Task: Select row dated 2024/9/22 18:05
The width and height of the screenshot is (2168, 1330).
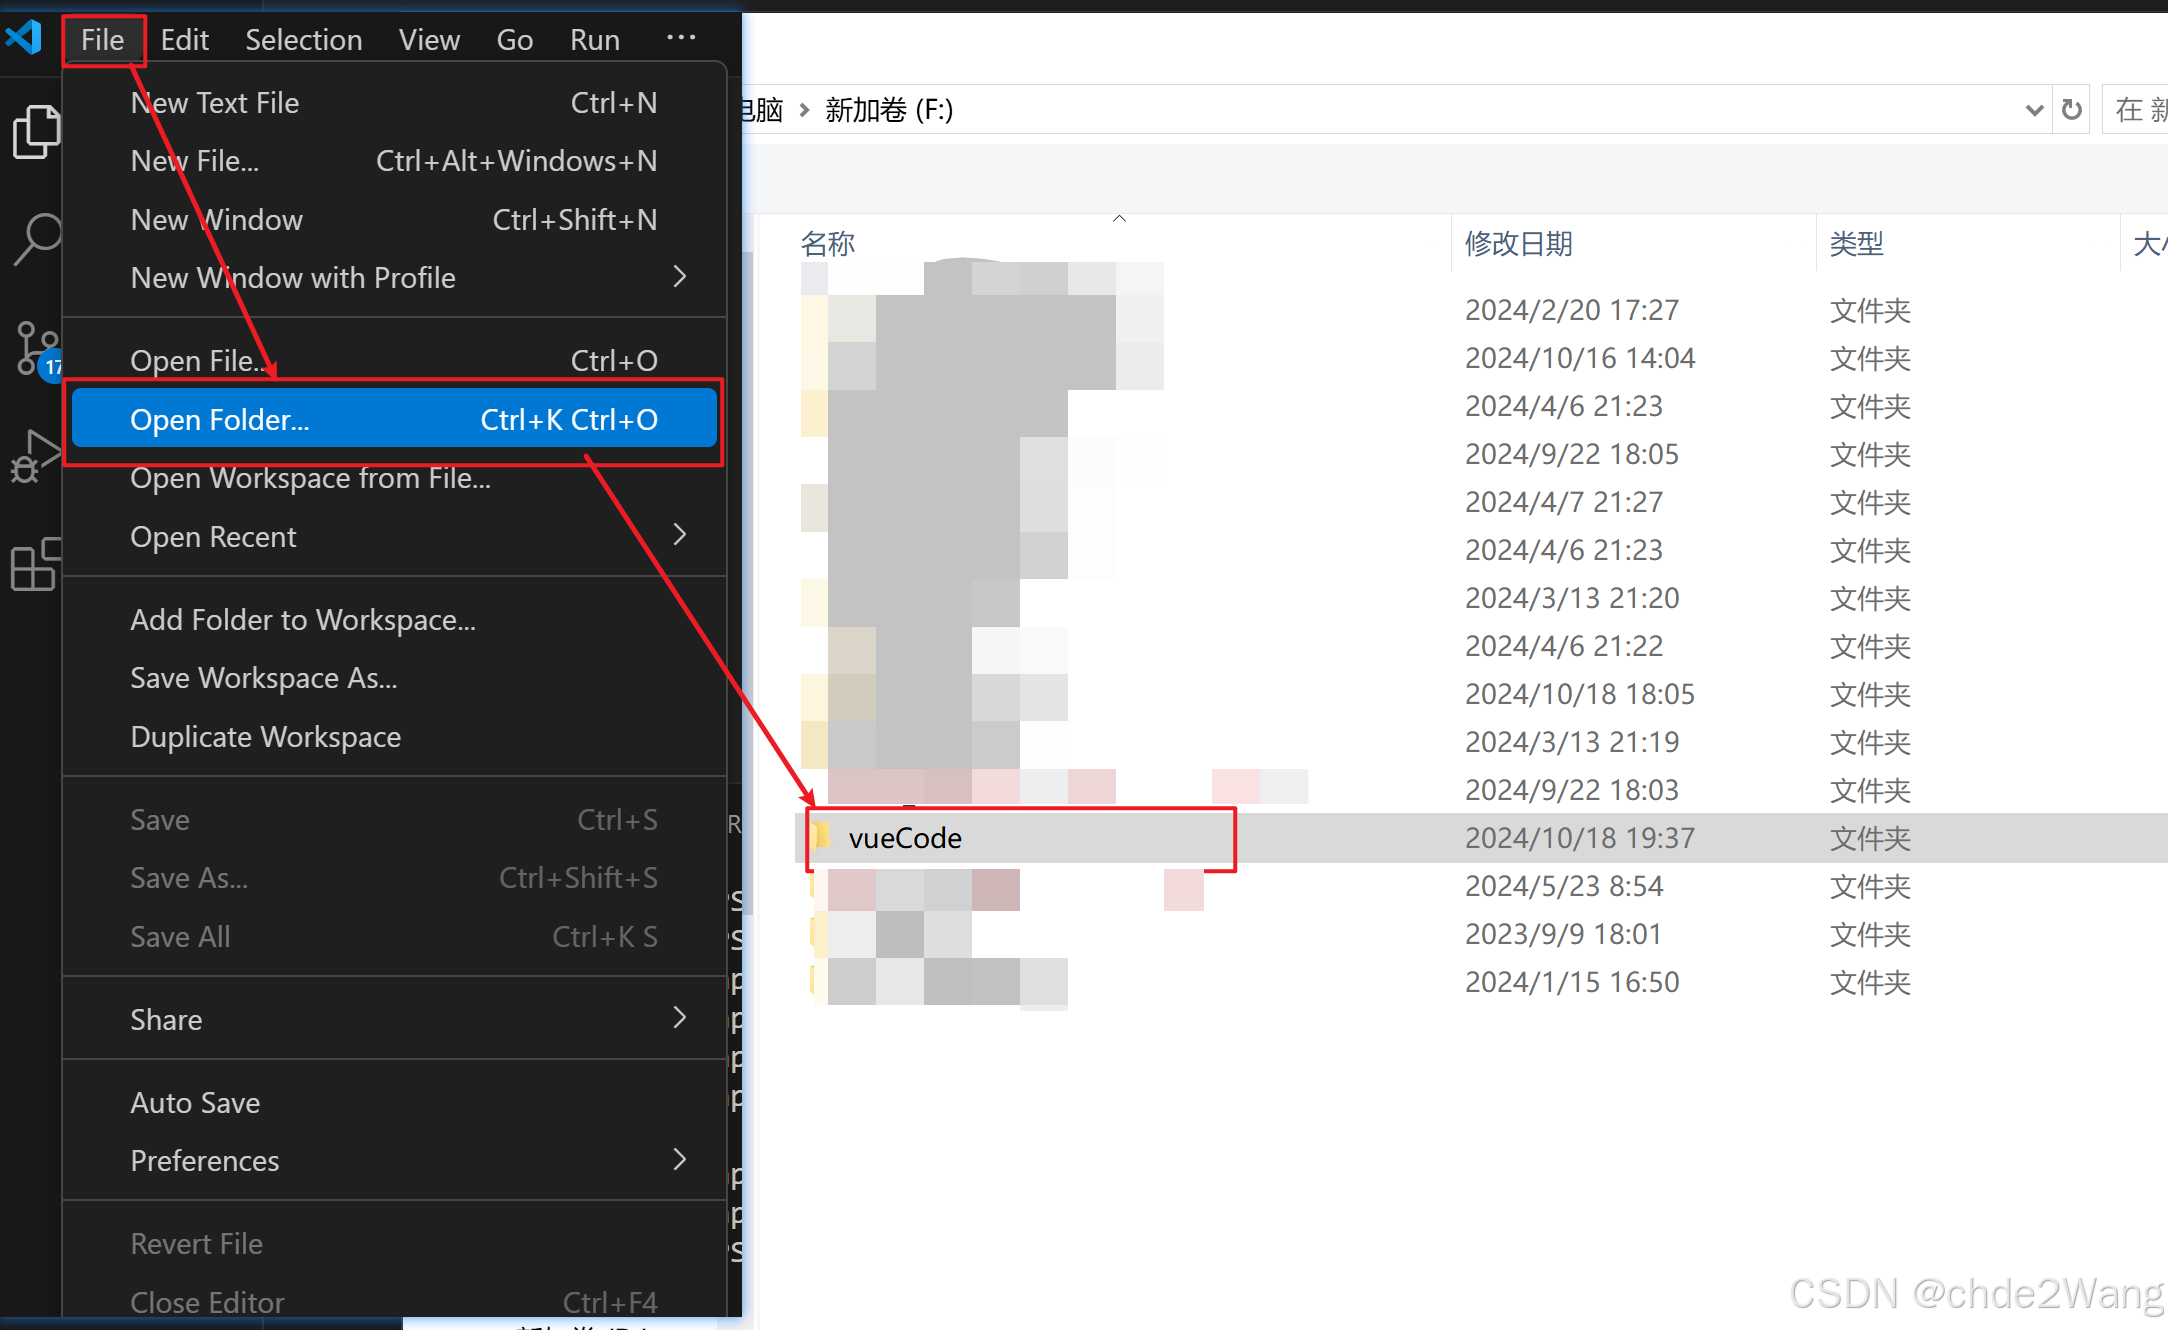Action: pos(1480,454)
